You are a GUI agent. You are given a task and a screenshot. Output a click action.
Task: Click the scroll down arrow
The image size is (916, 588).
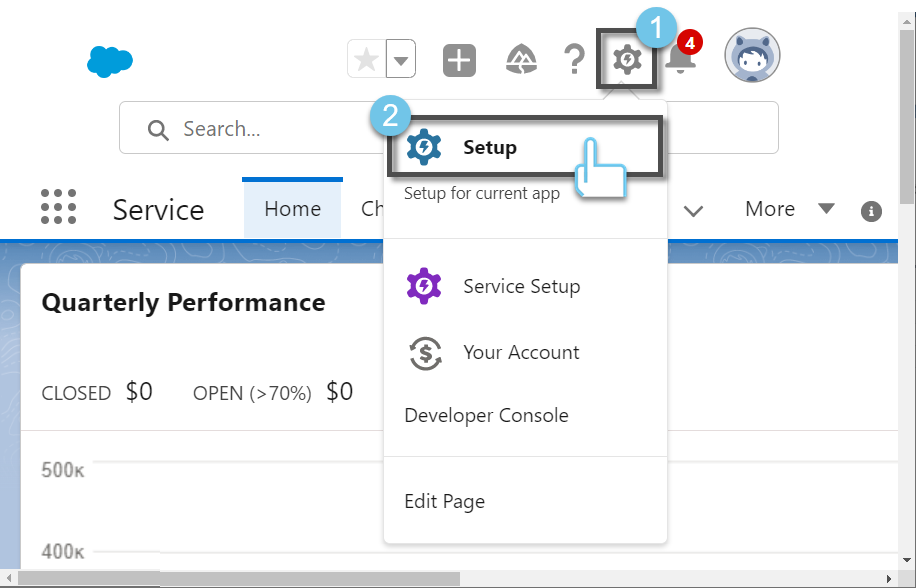click(x=907, y=560)
